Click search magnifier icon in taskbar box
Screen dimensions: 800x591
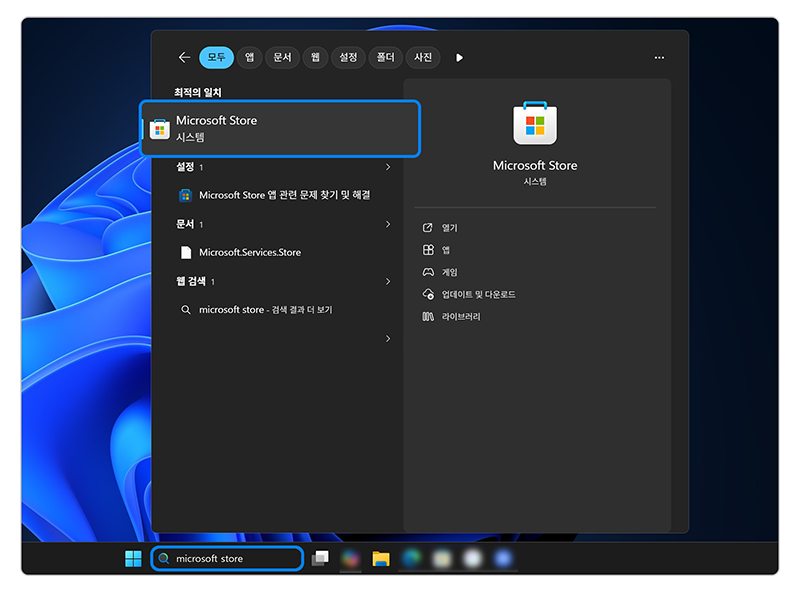164,558
